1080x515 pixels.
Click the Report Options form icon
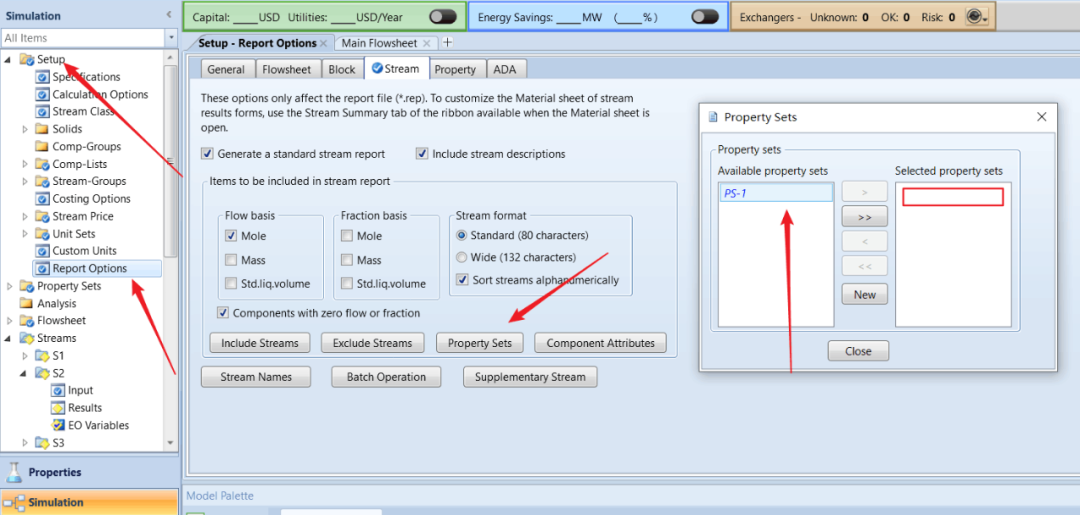click(42, 269)
